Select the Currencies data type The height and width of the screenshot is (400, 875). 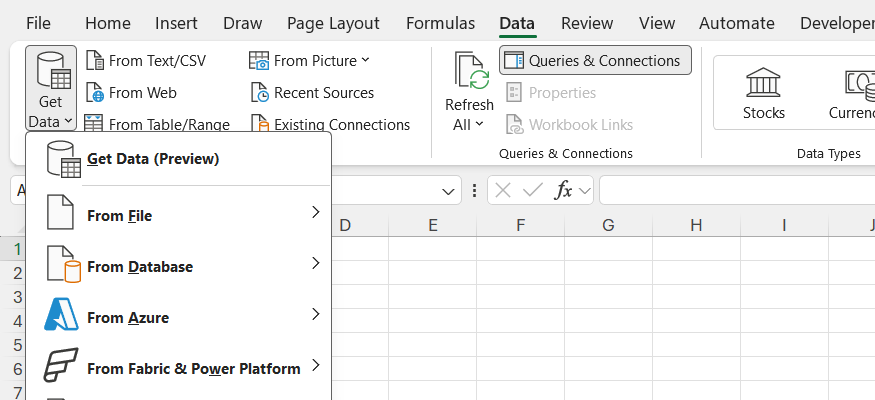coord(852,93)
